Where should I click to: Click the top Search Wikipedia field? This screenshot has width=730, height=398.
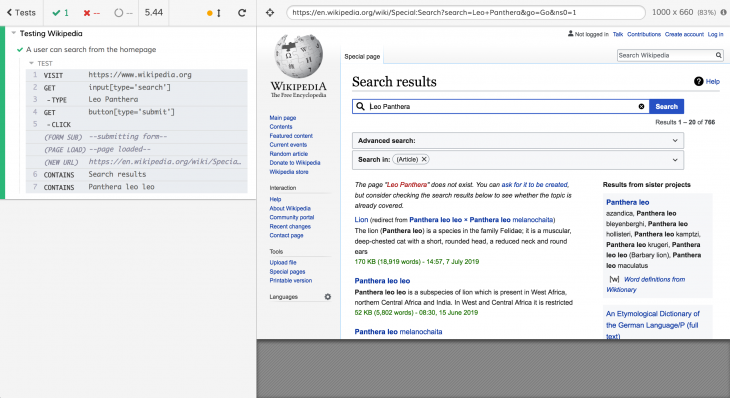(x=666, y=55)
